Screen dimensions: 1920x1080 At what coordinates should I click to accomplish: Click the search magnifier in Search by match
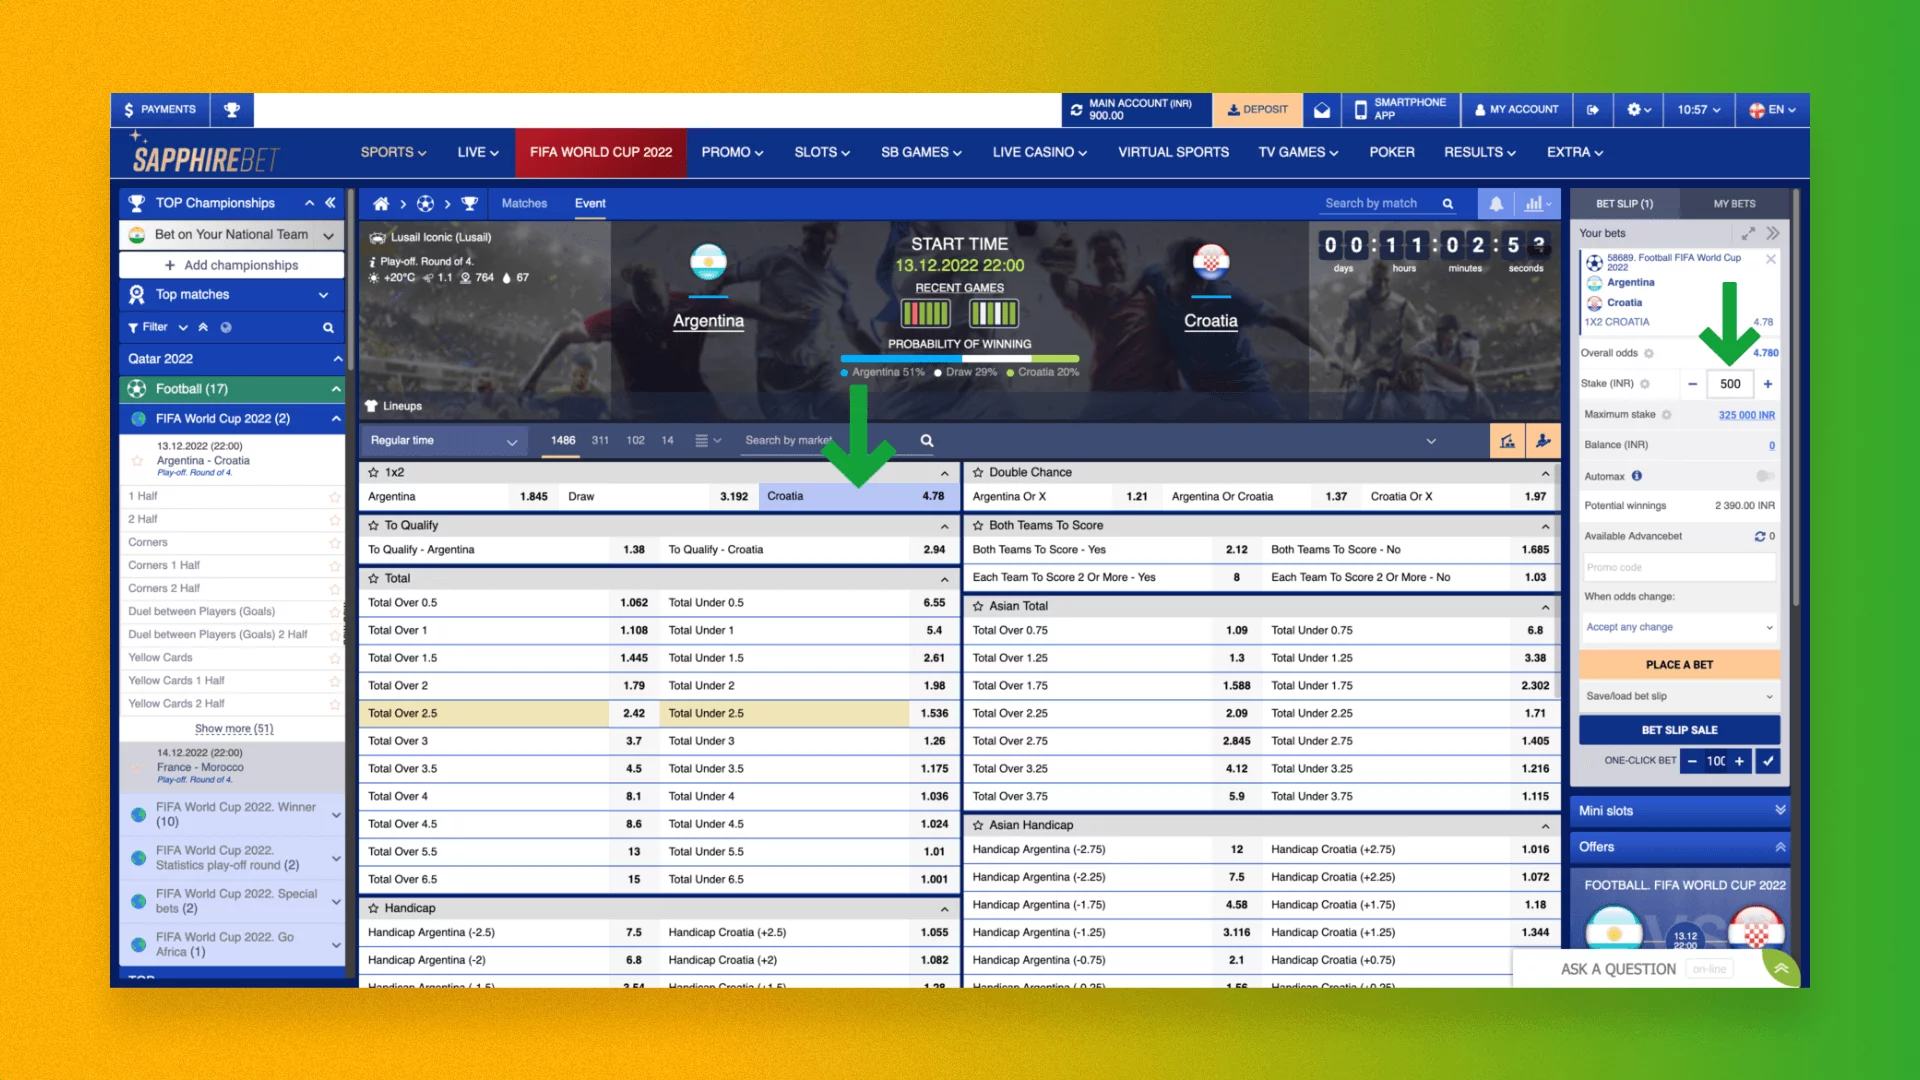point(1447,203)
